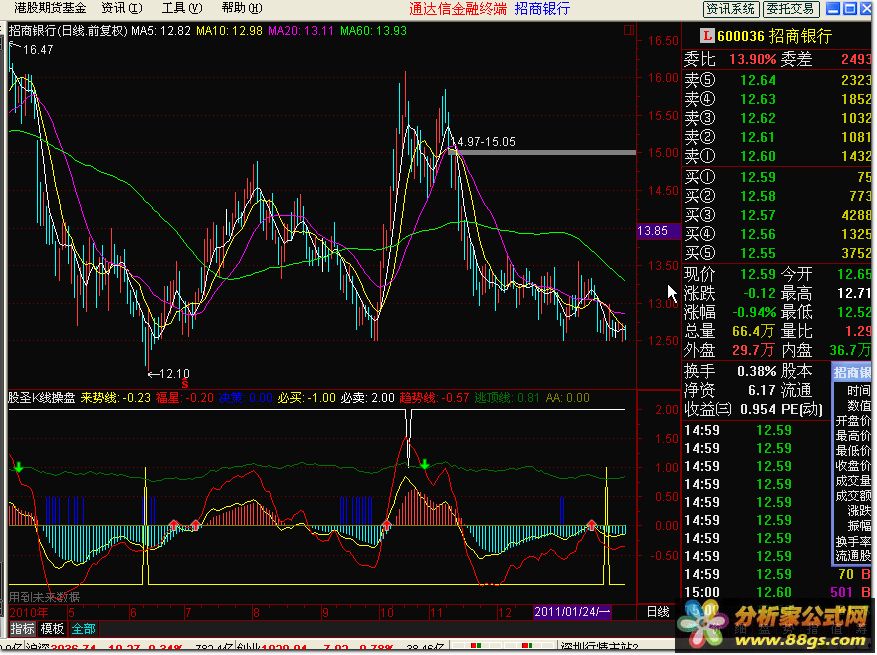Click the MA60: 13.93 legend label
This screenshot has width=877, height=655.
373,31
